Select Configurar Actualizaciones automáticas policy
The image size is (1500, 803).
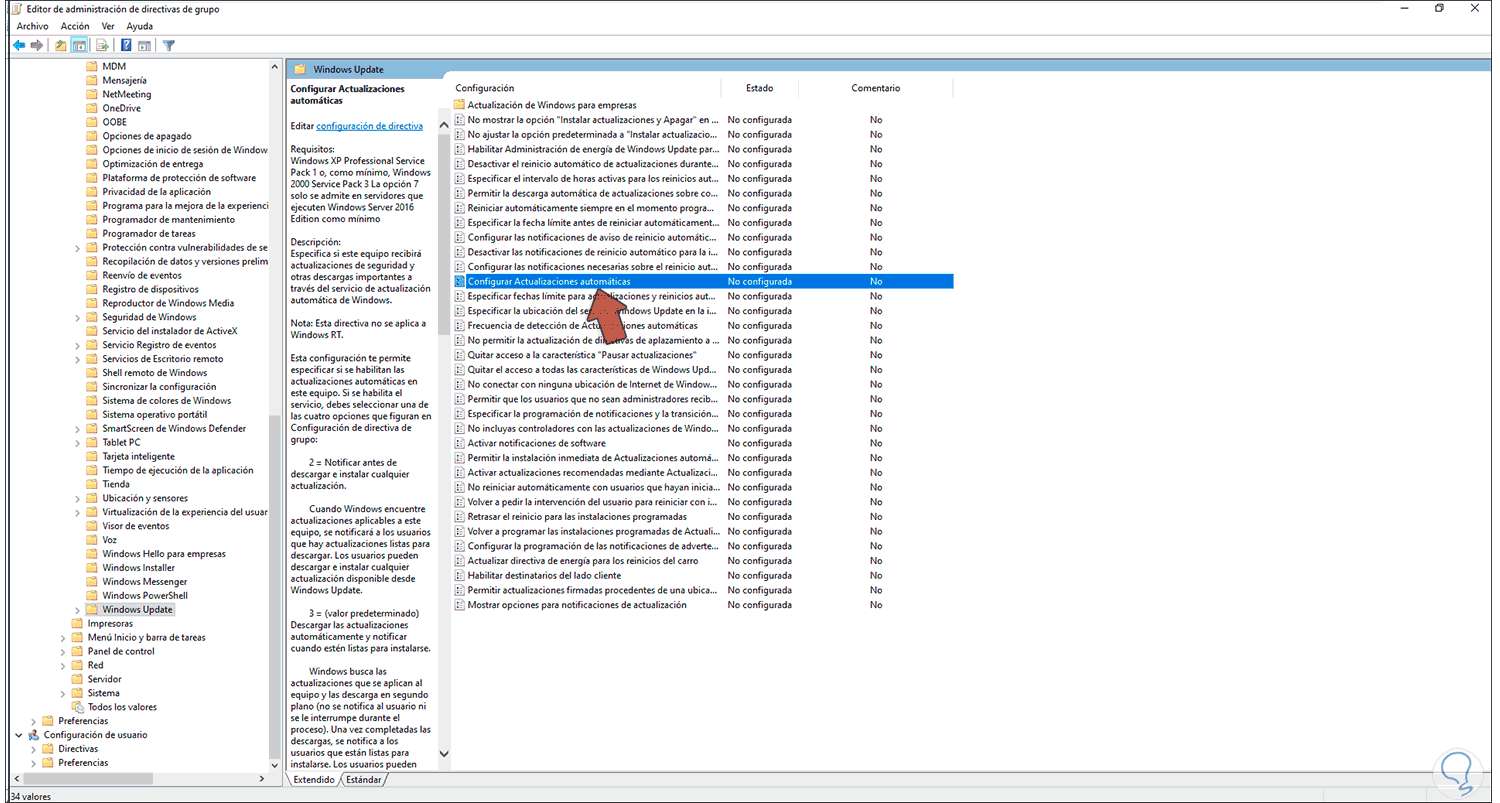point(702,282)
